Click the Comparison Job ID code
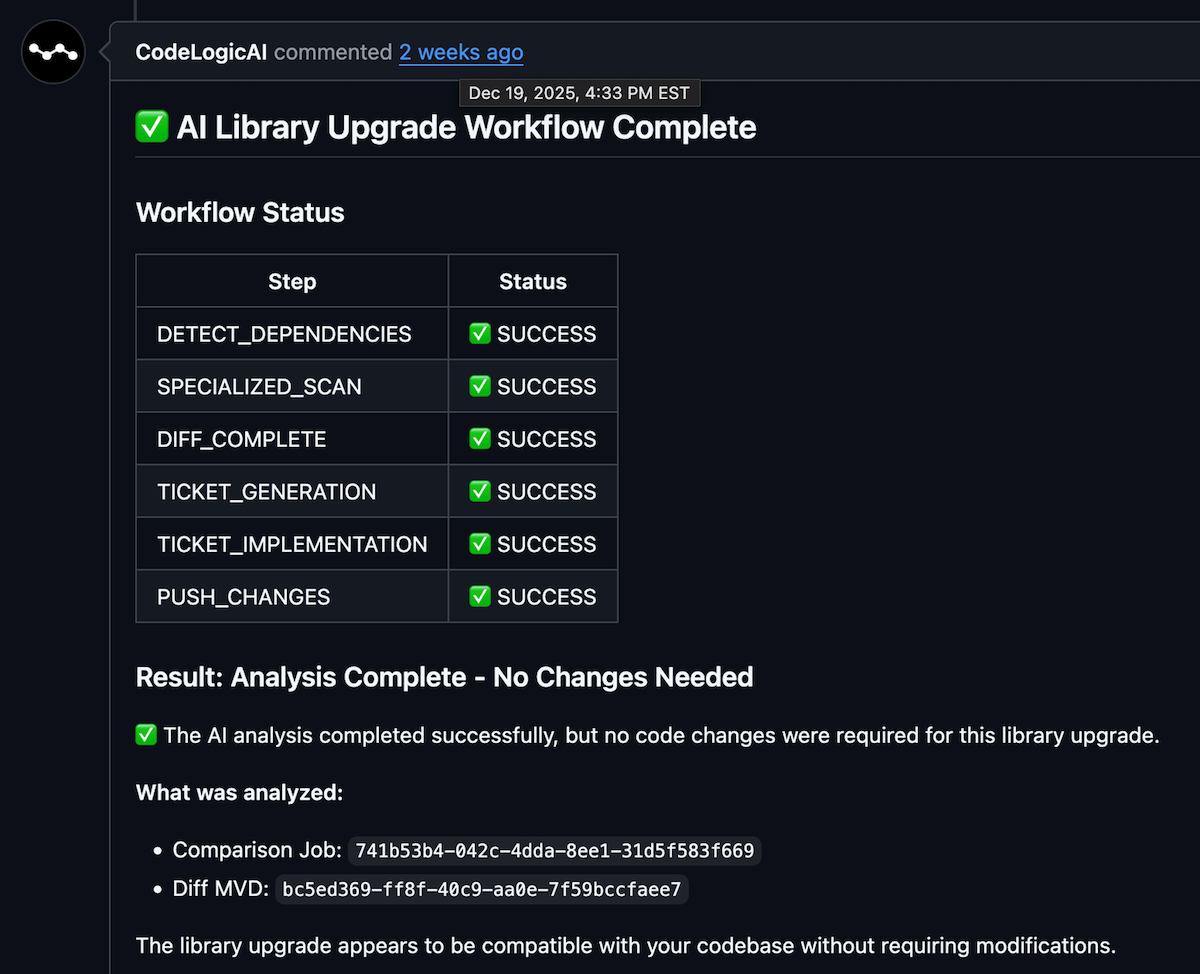Image resolution: width=1200 pixels, height=974 pixels. [555, 851]
